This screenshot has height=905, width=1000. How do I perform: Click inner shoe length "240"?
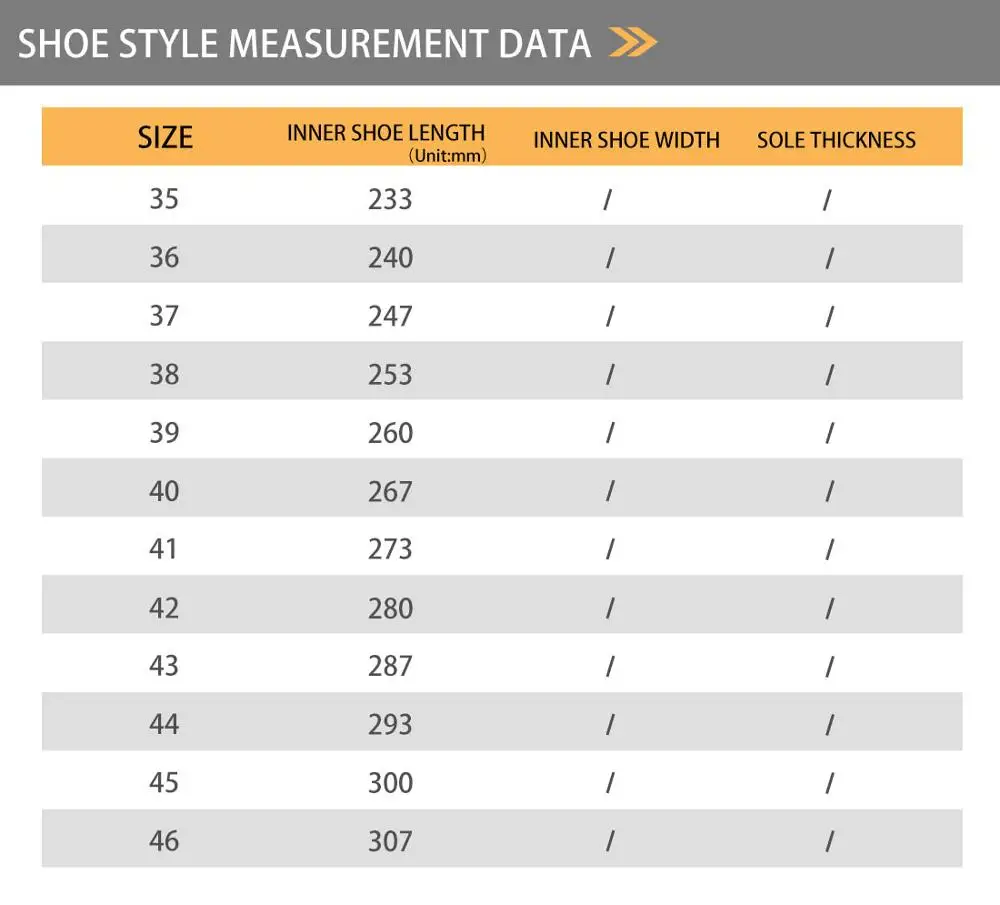click(x=390, y=258)
